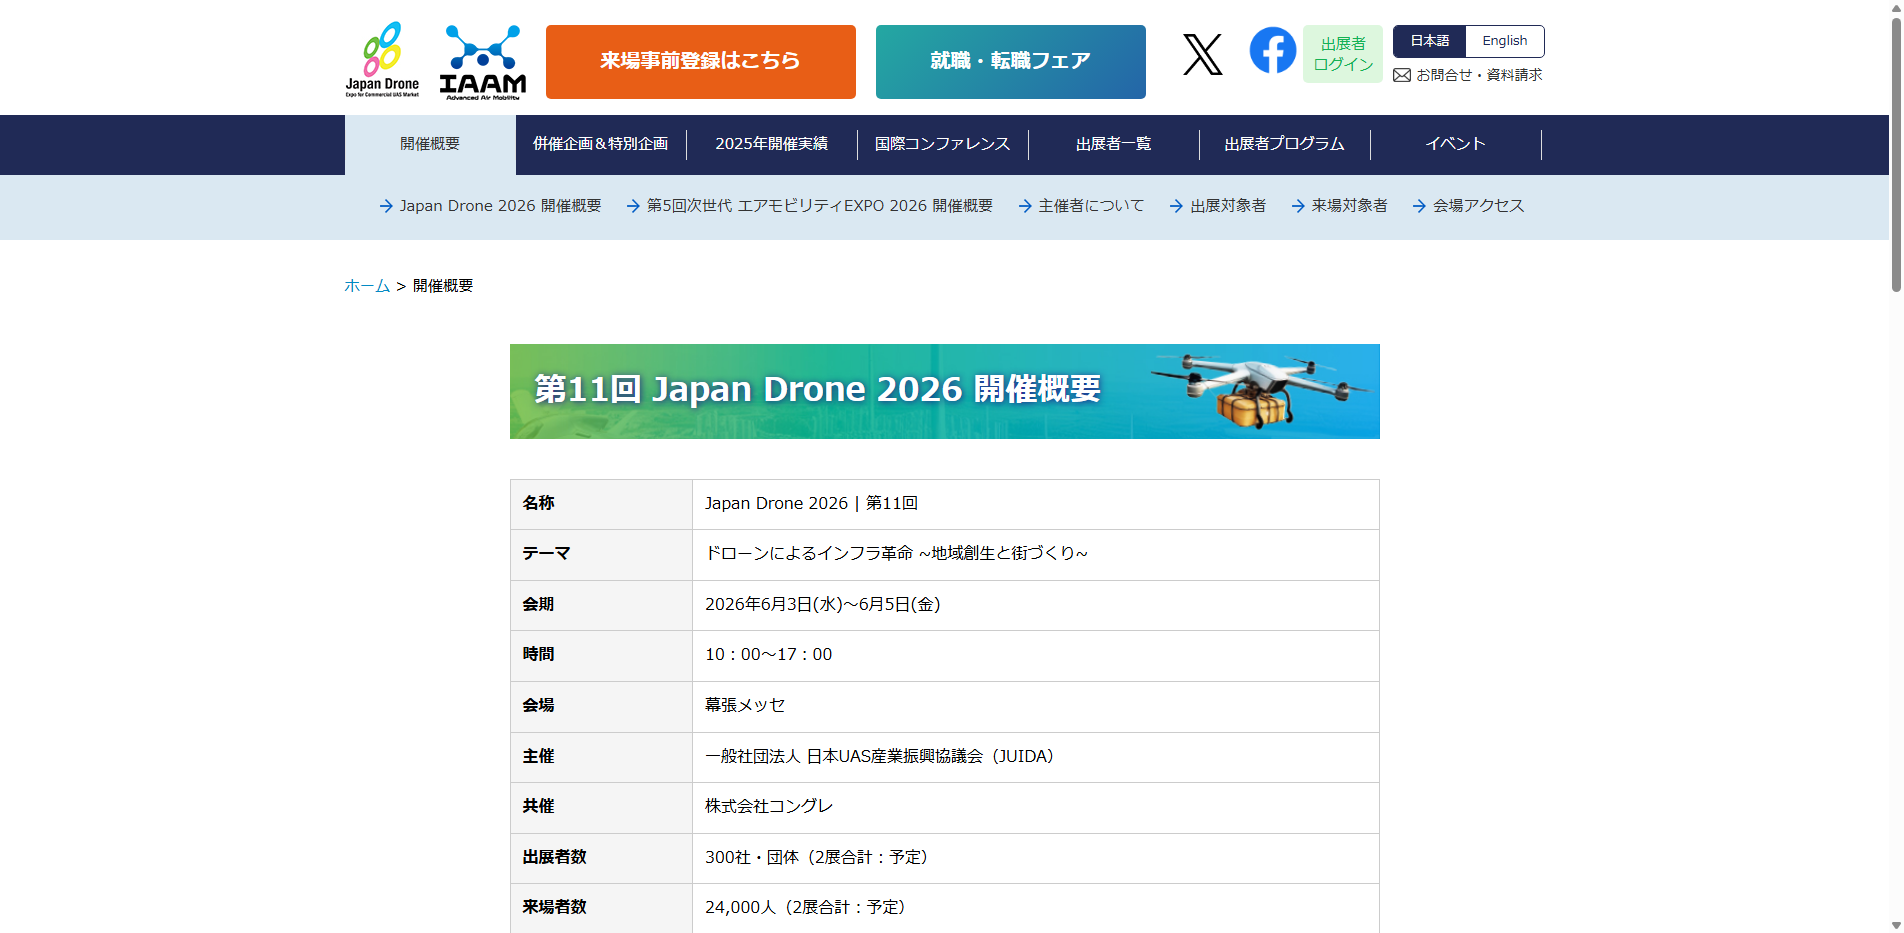This screenshot has height=933, width=1904.
Task: Click the arrow icon before Japan Drone 2026 開催概要
Action: (386, 206)
